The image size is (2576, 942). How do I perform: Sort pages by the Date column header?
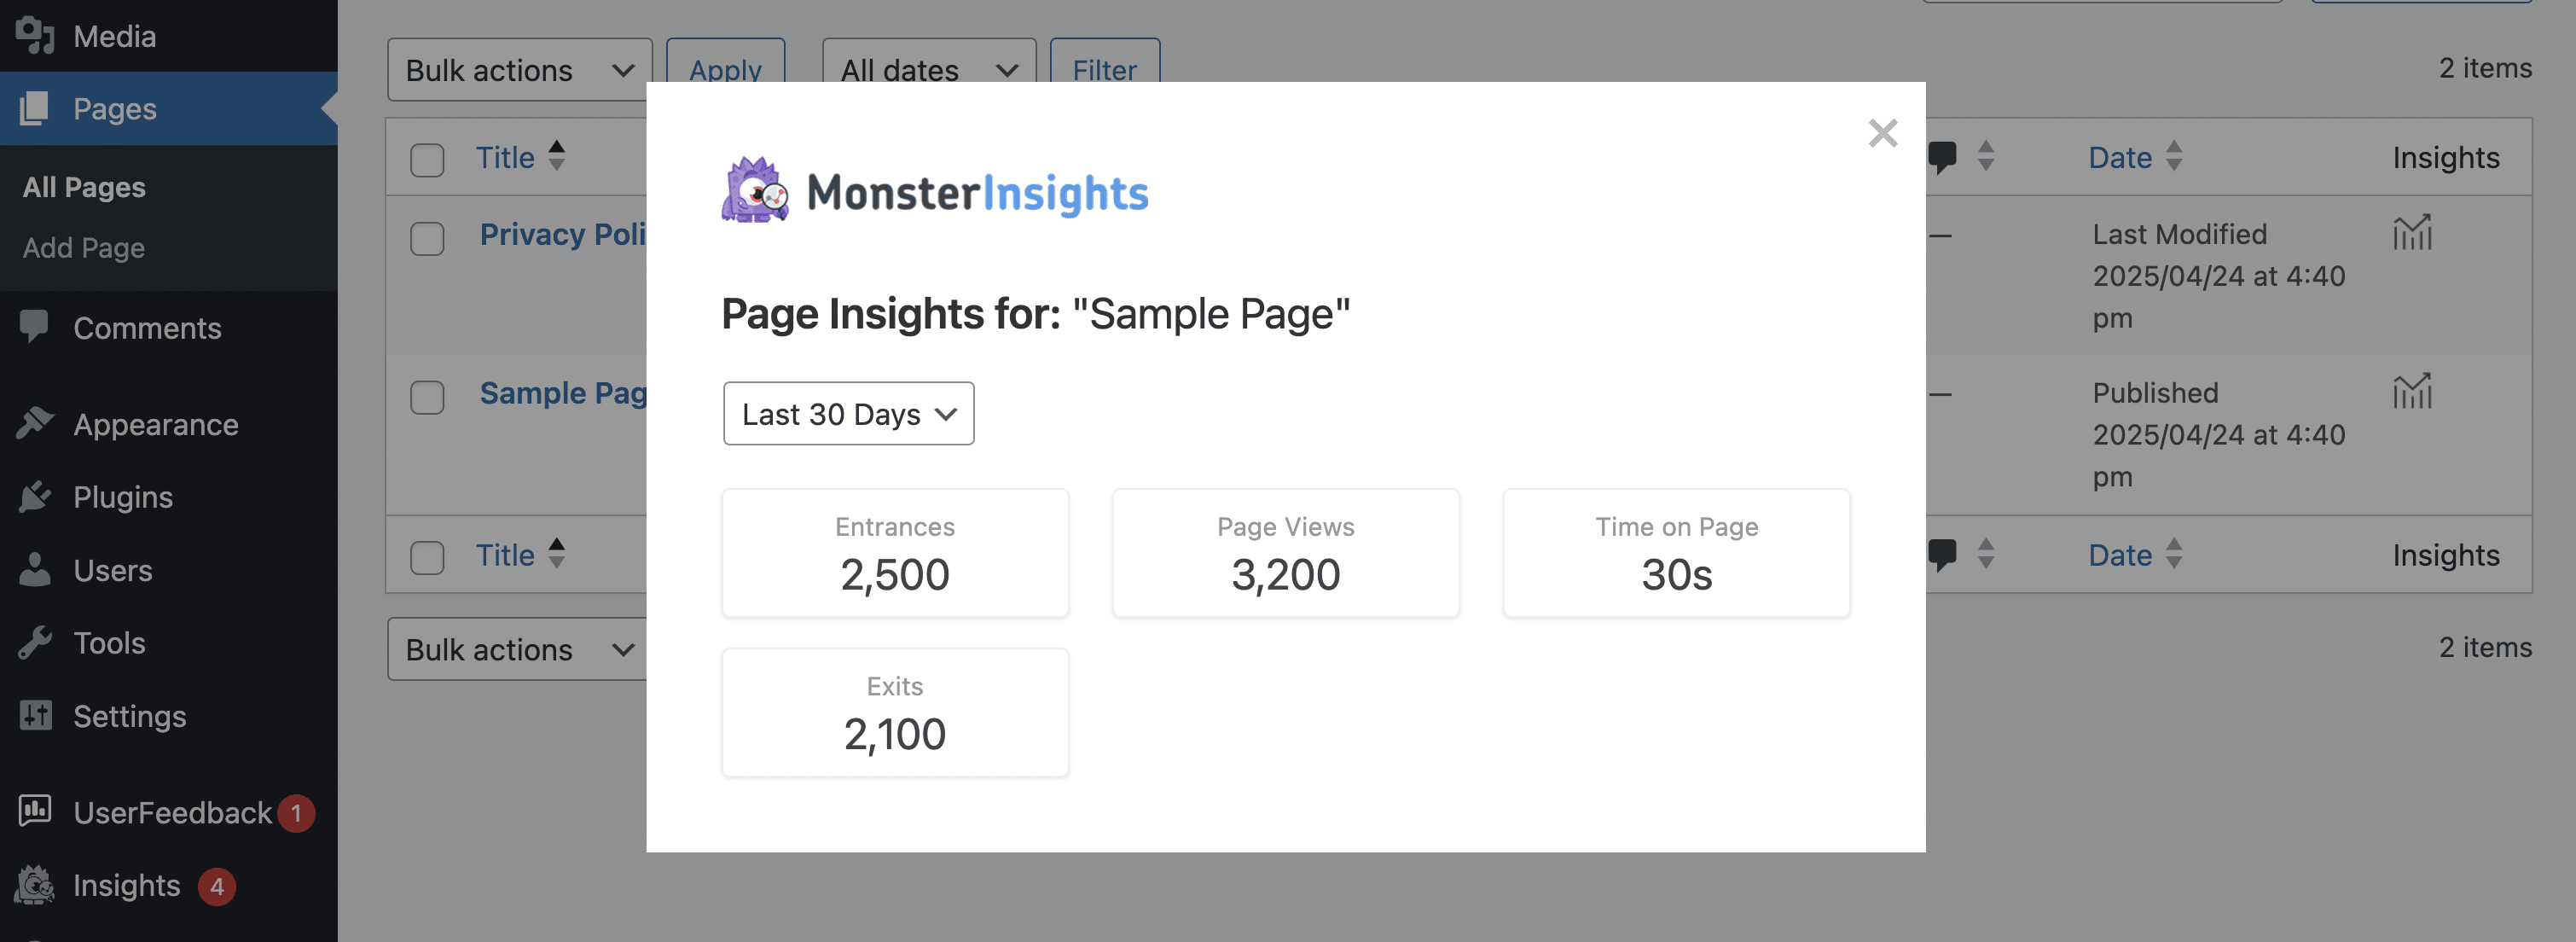pos(2119,157)
